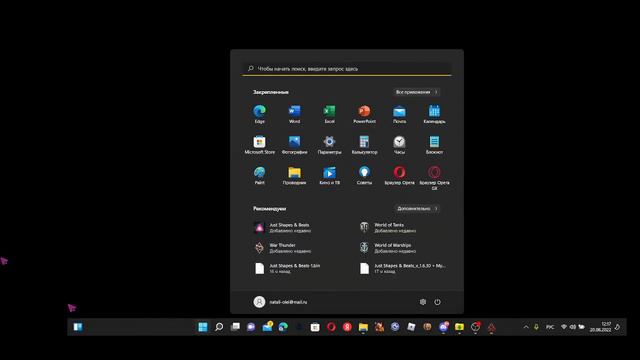Image resolution: width=640 pixels, height=360 pixels.
Task: Open the Chat icon on taskbar
Action: 251,327
